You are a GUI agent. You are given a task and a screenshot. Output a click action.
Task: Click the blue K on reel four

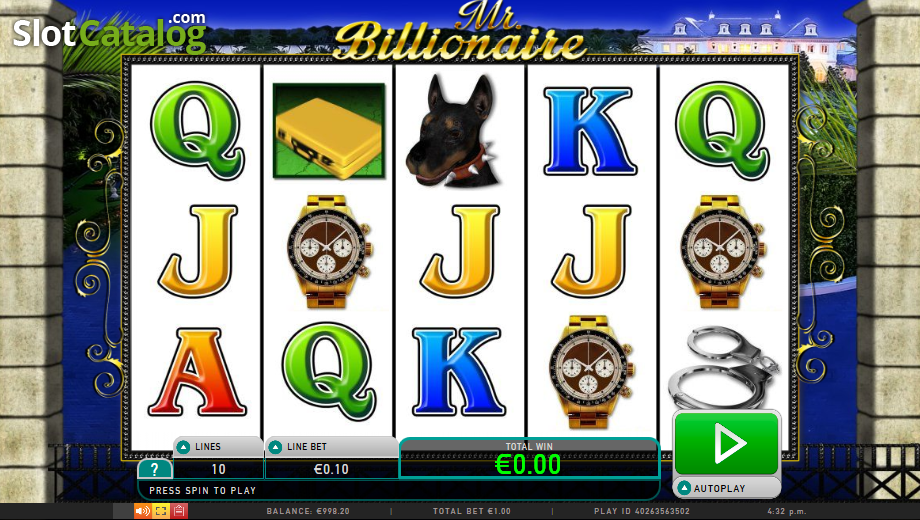[x=590, y=131]
